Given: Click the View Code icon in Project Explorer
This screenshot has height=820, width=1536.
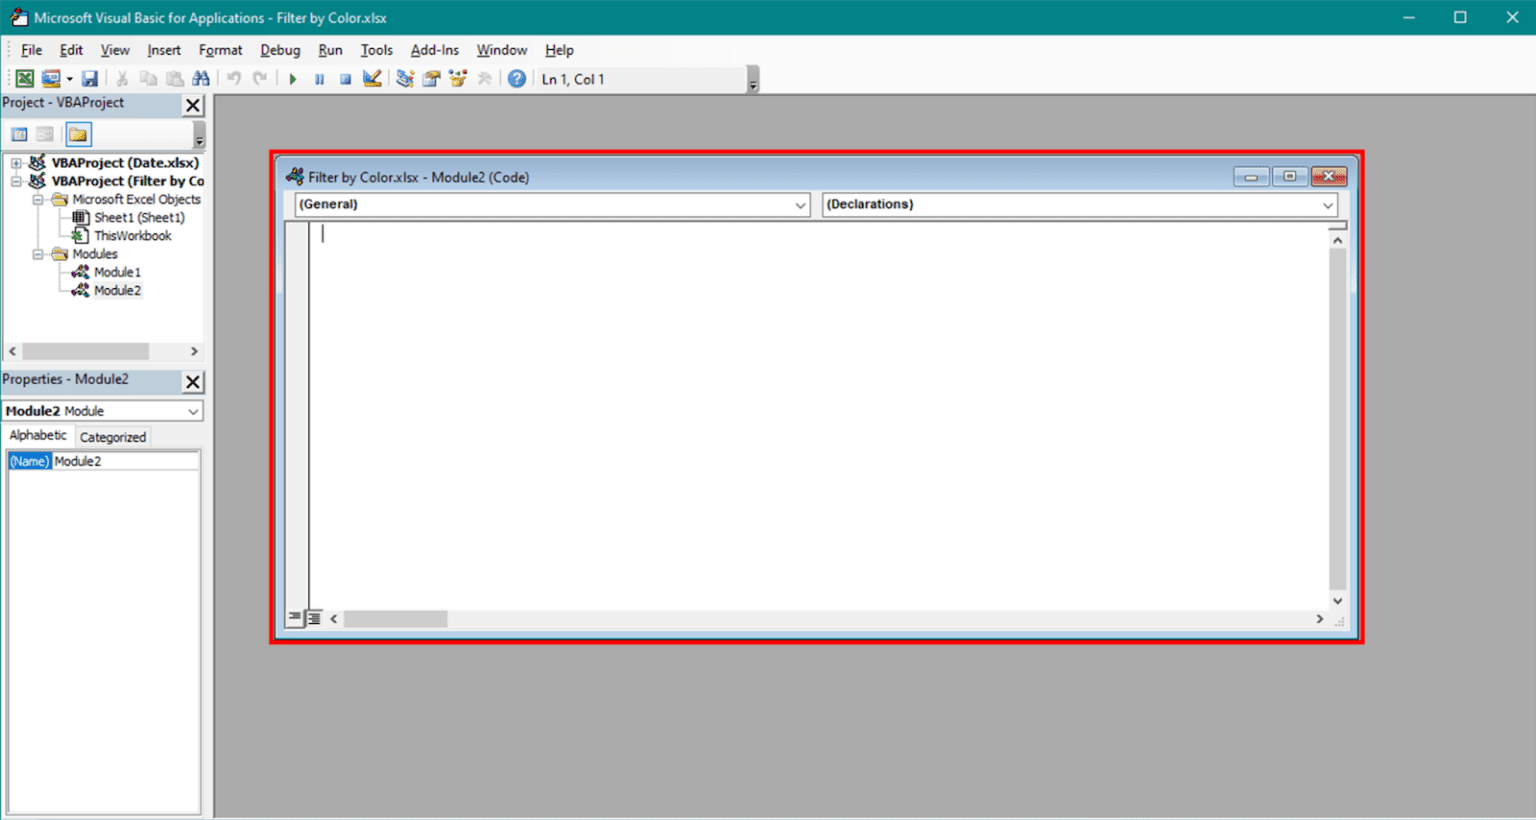Looking at the screenshot, I should click(18, 133).
